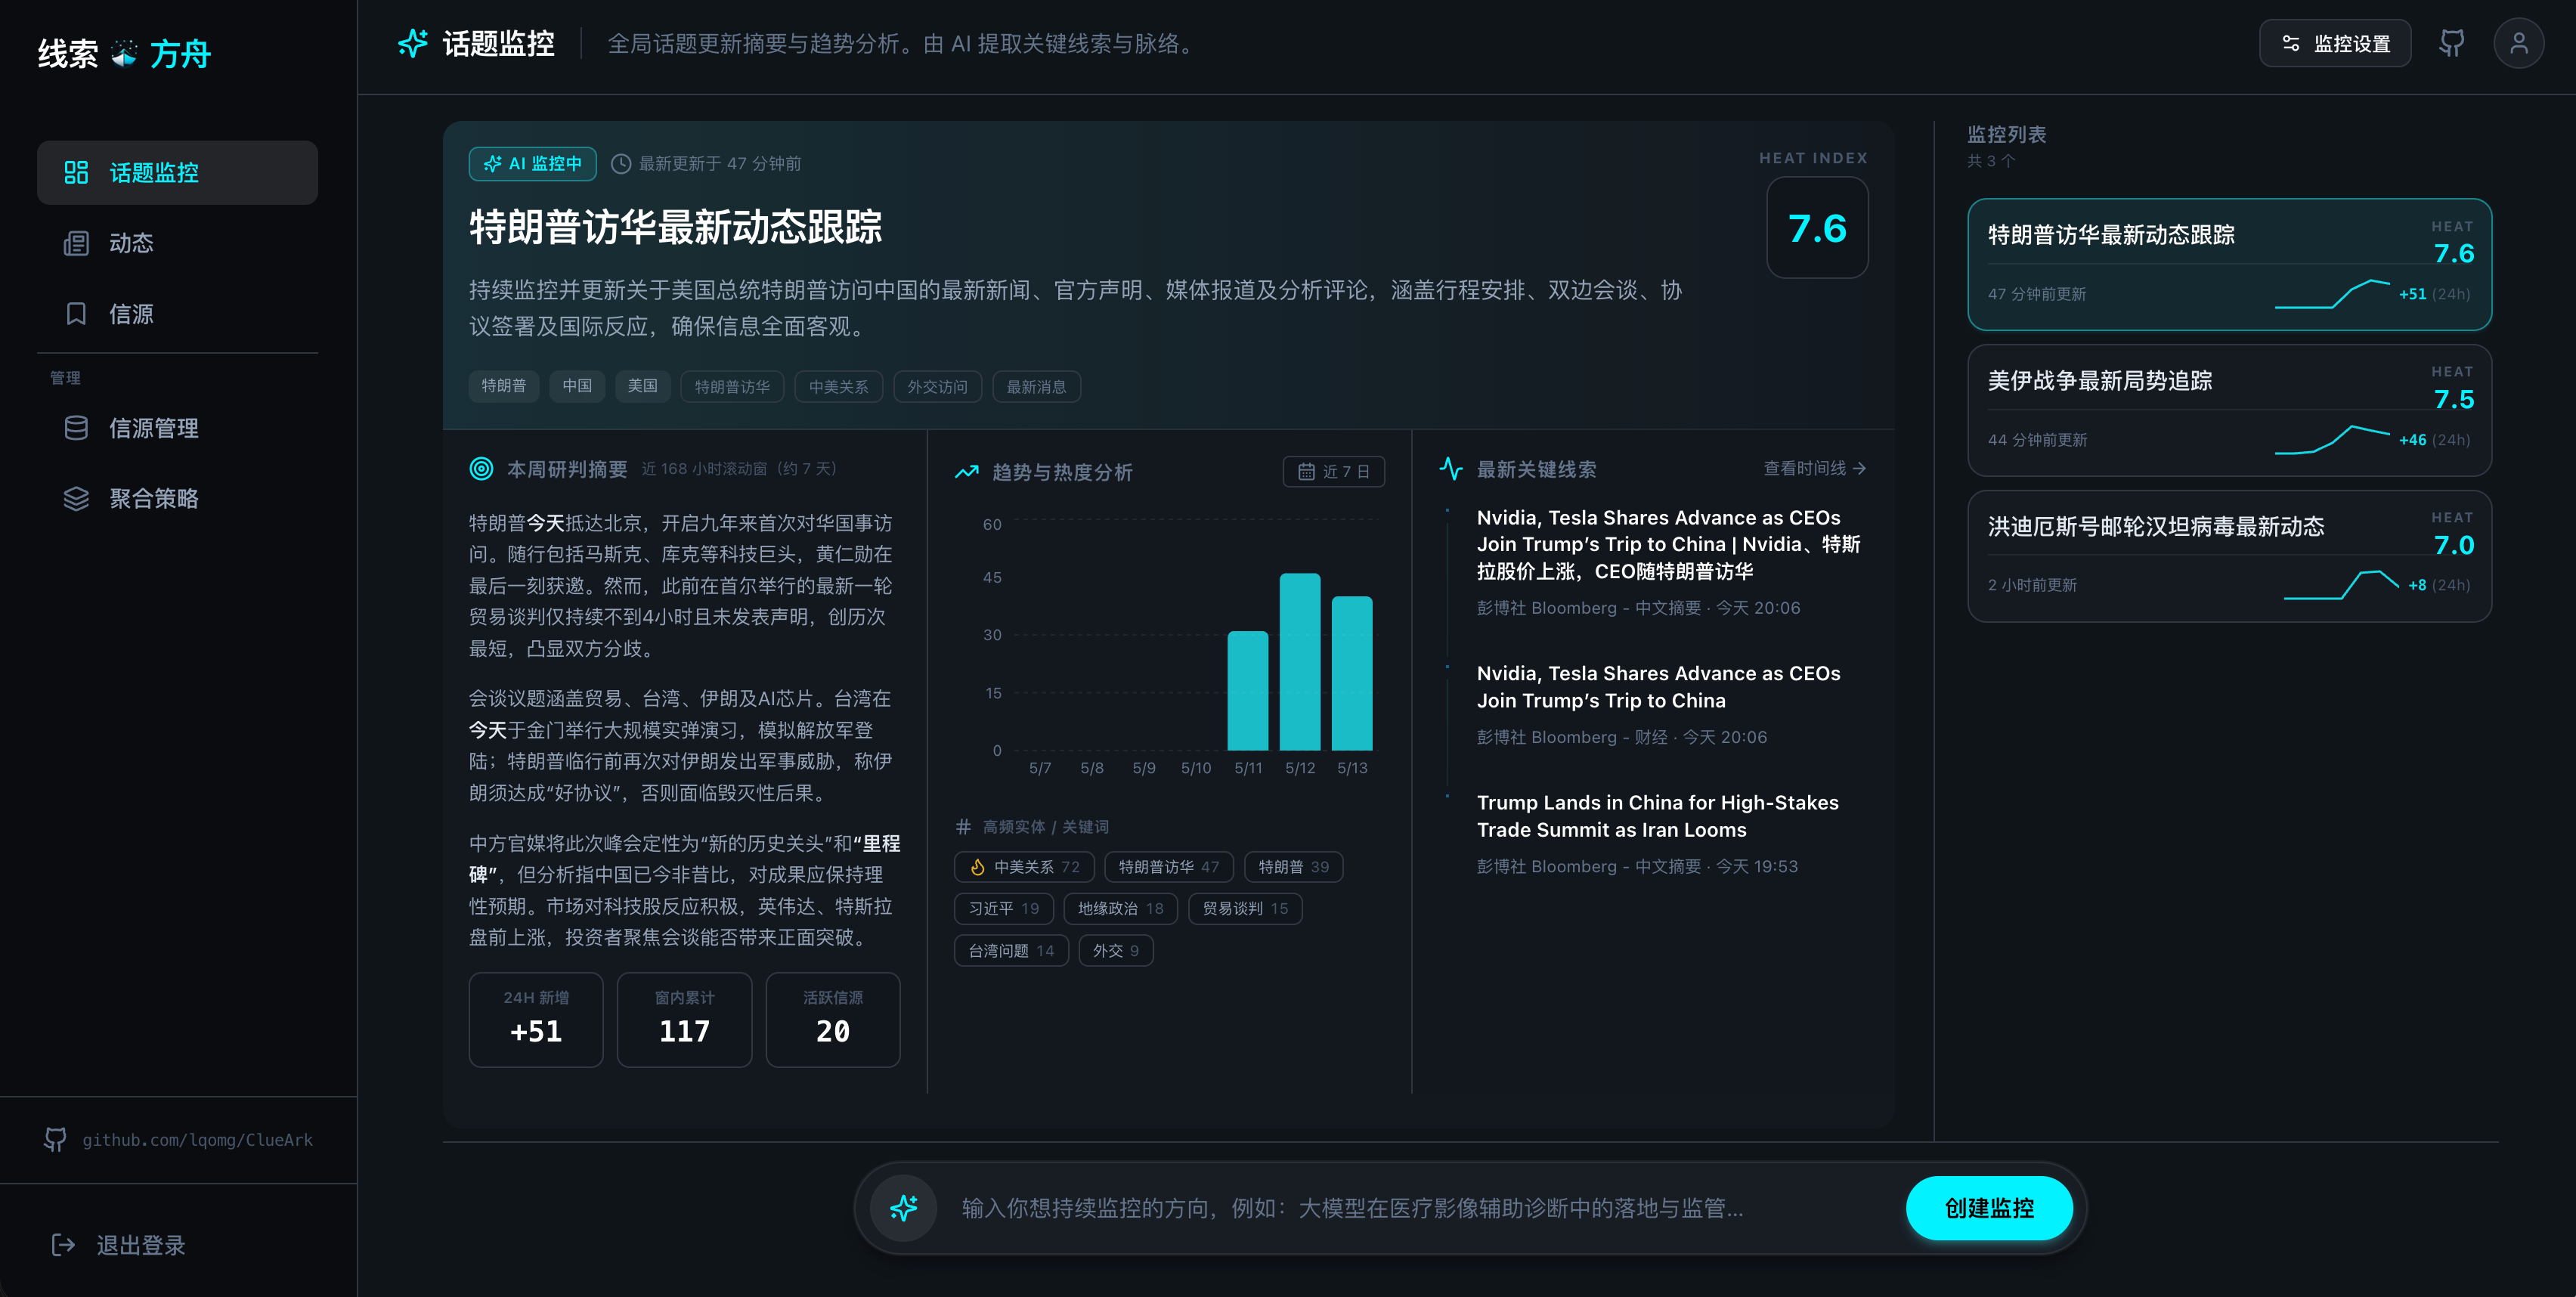
Task: Click the target icon beside 本周研判摘要
Action: 481,469
